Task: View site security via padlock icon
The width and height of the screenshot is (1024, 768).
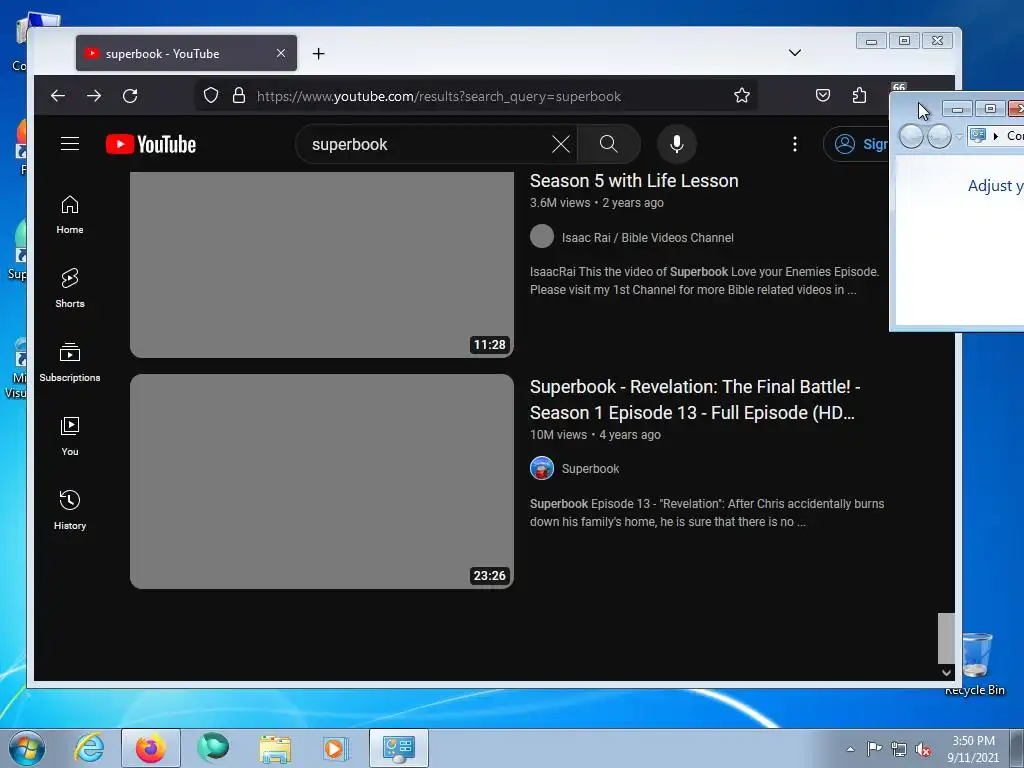Action: (x=239, y=96)
